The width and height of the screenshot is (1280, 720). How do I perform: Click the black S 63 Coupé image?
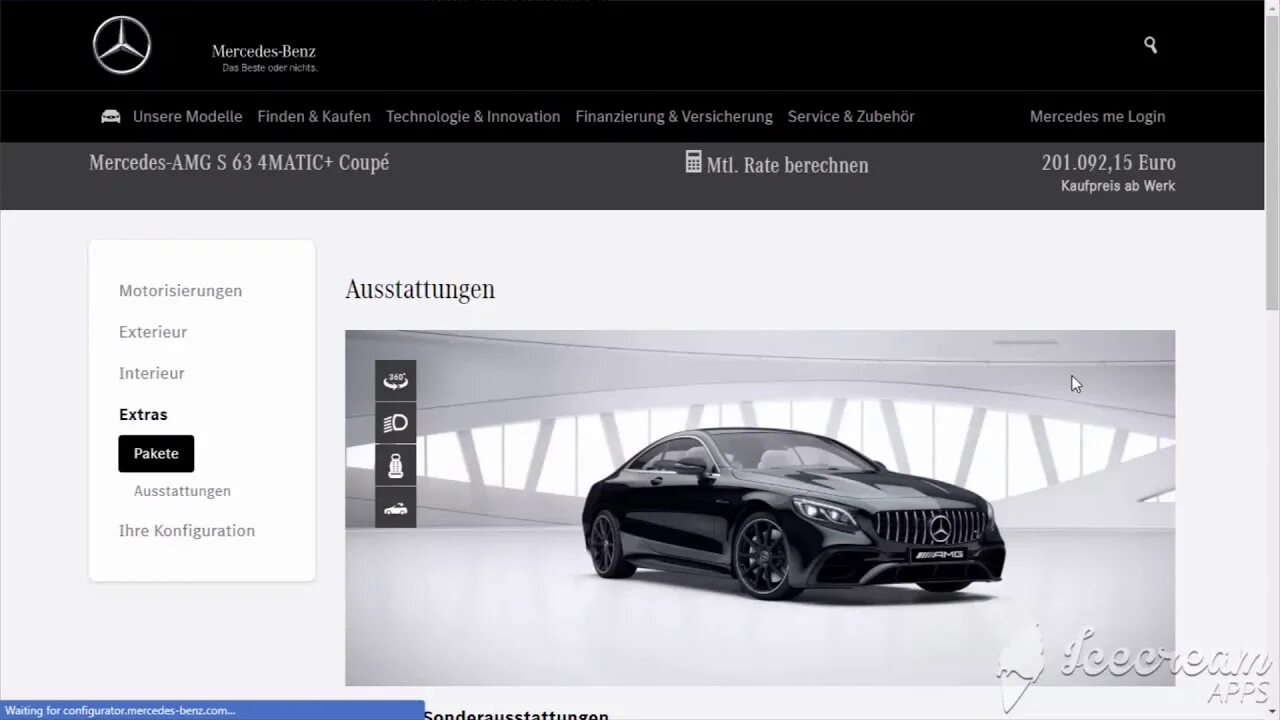click(x=794, y=514)
